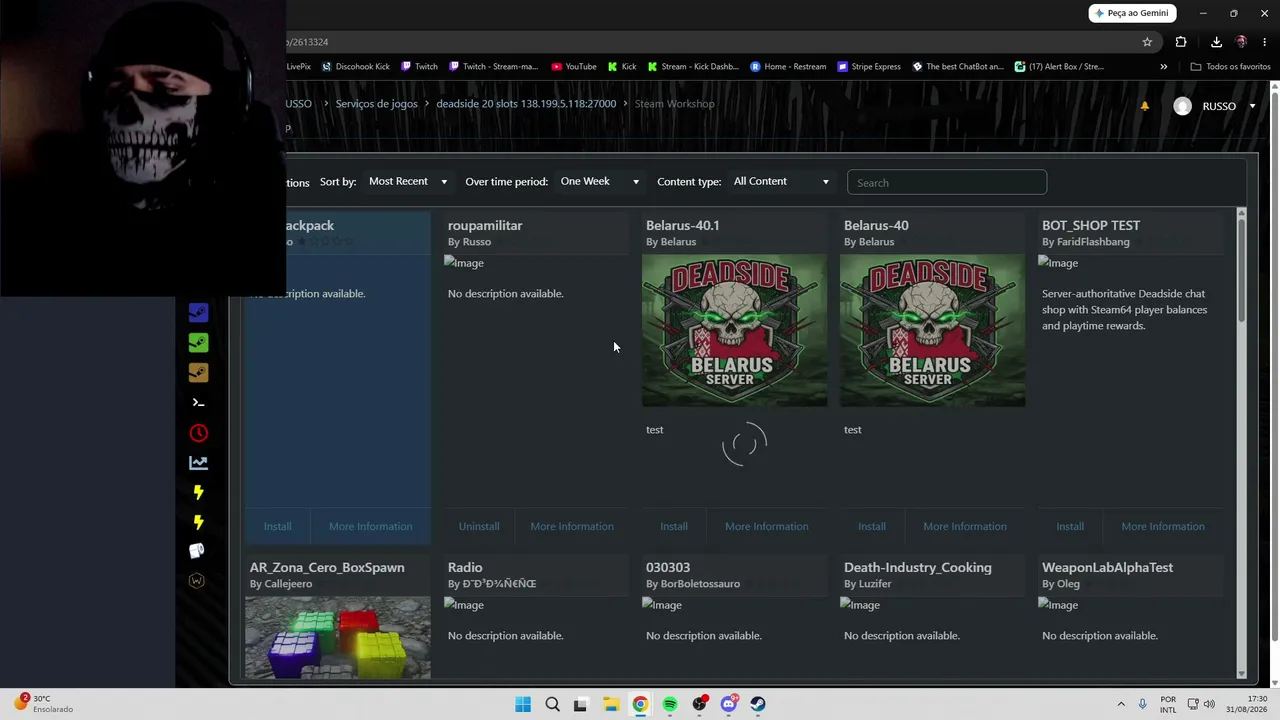Viewport: 1280px width, 720px height.
Task: Show more bookmarks with the chevron
Action: point(1163,67)
